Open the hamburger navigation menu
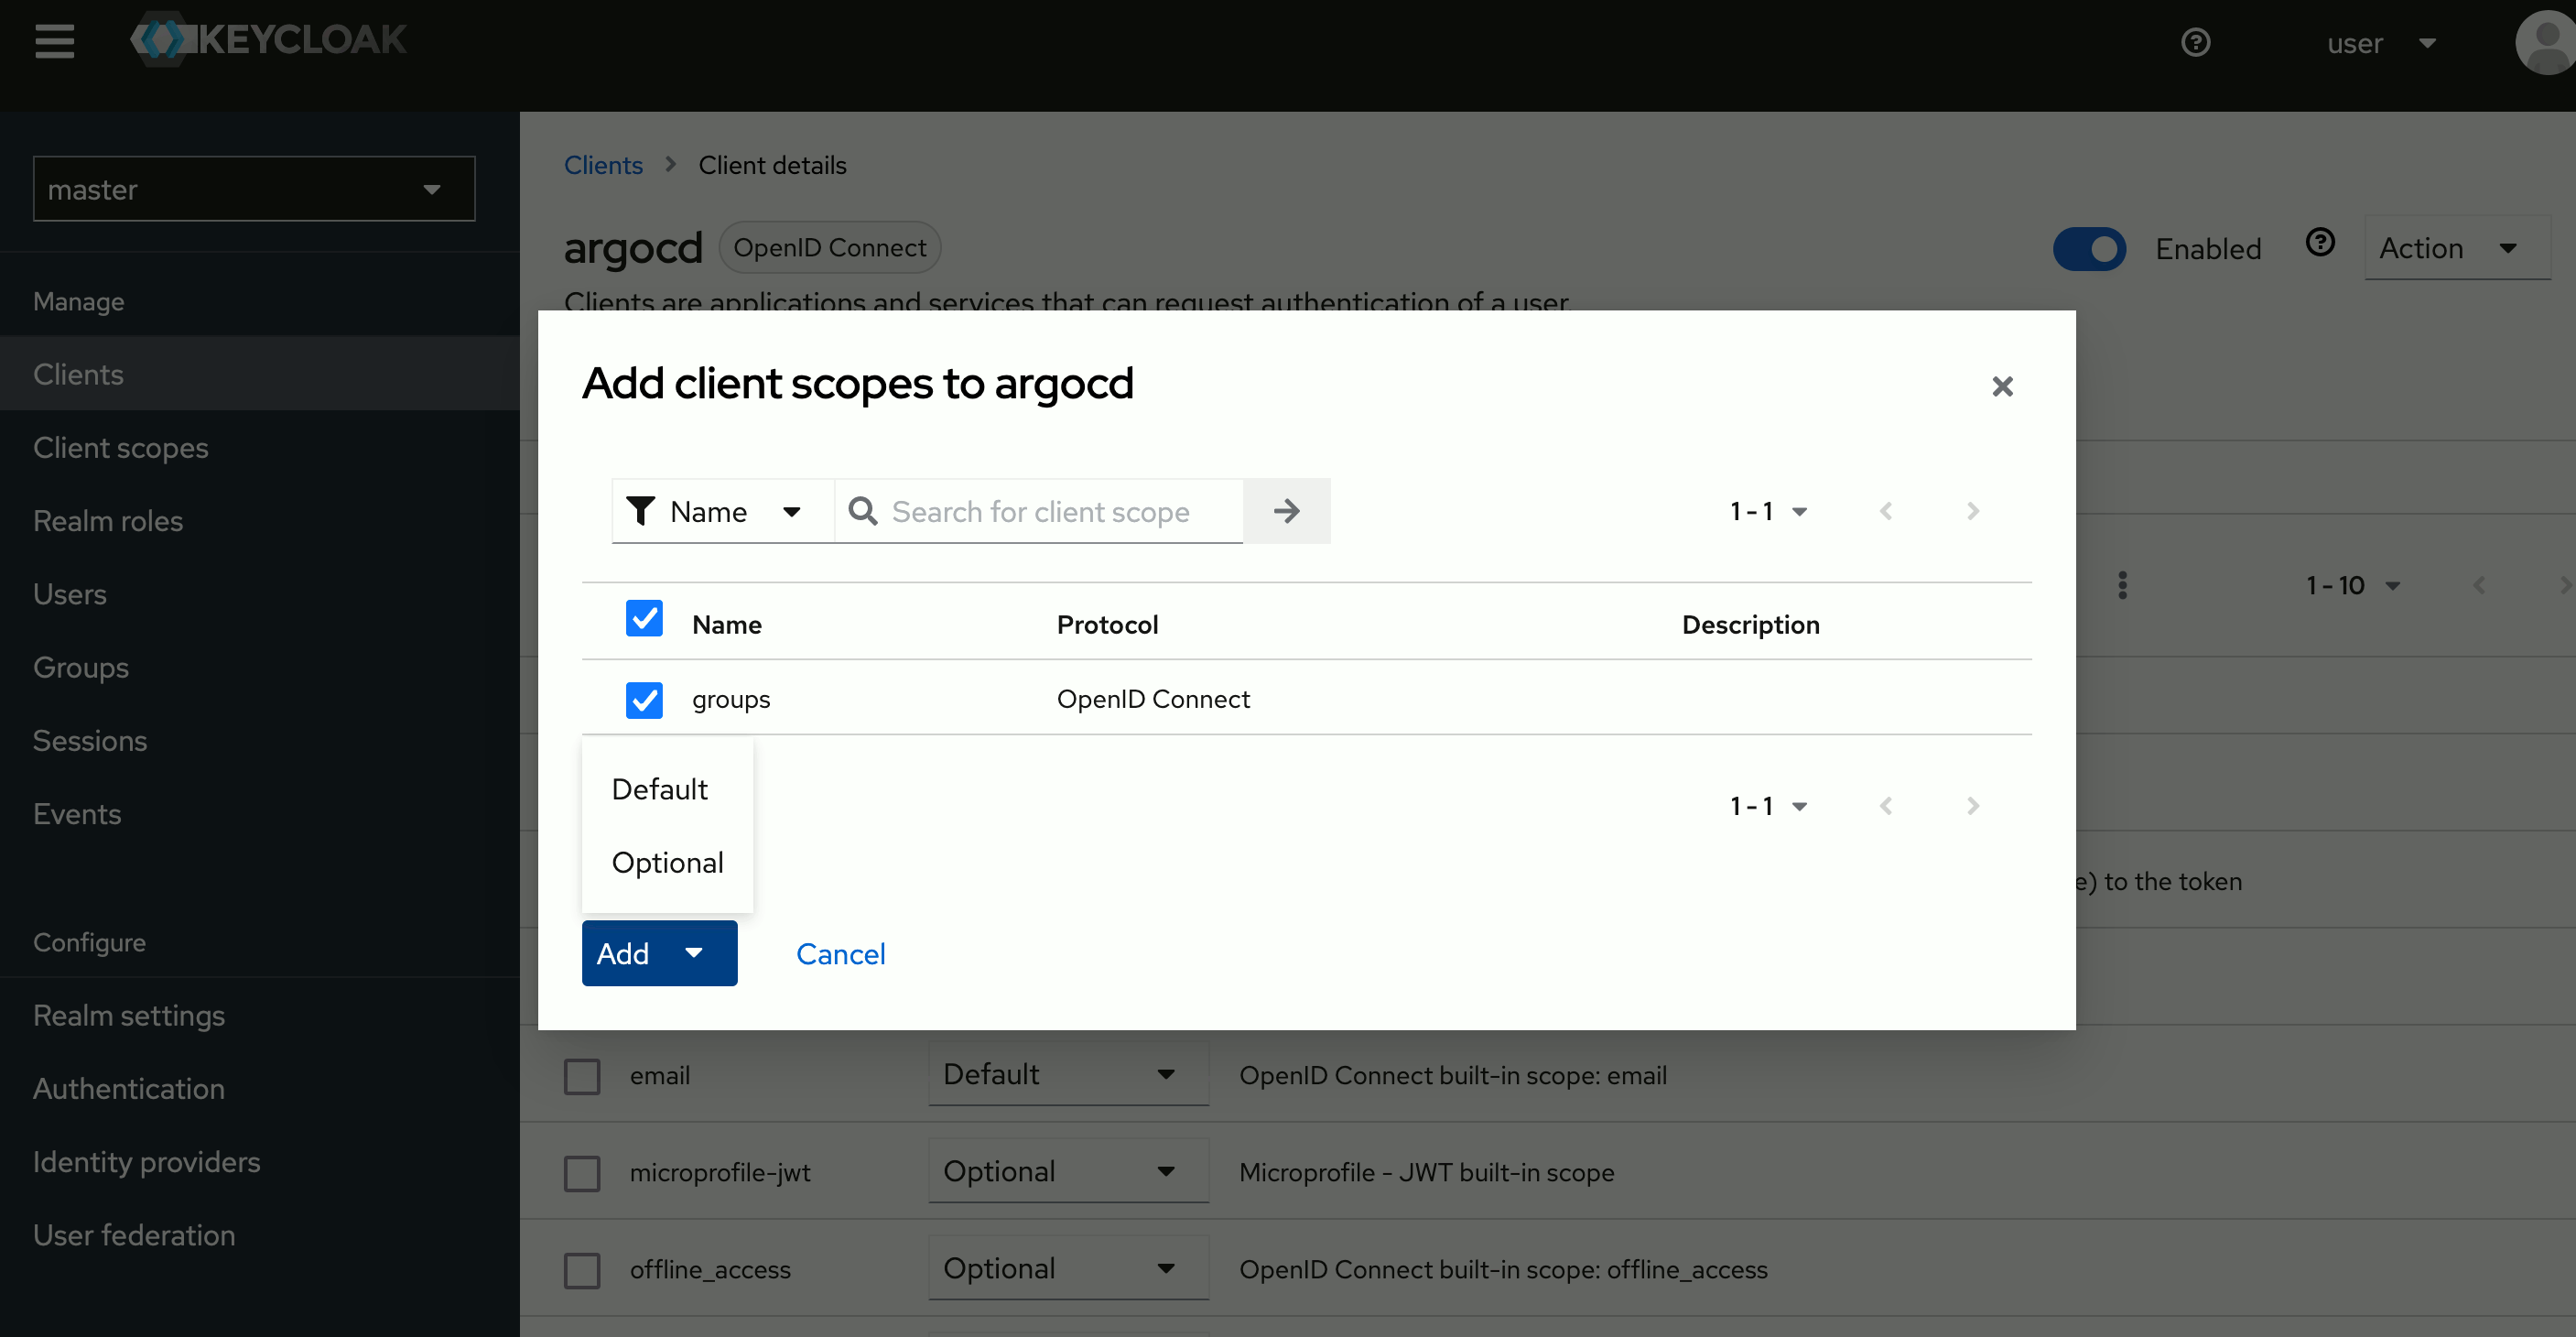 point(54,41)
